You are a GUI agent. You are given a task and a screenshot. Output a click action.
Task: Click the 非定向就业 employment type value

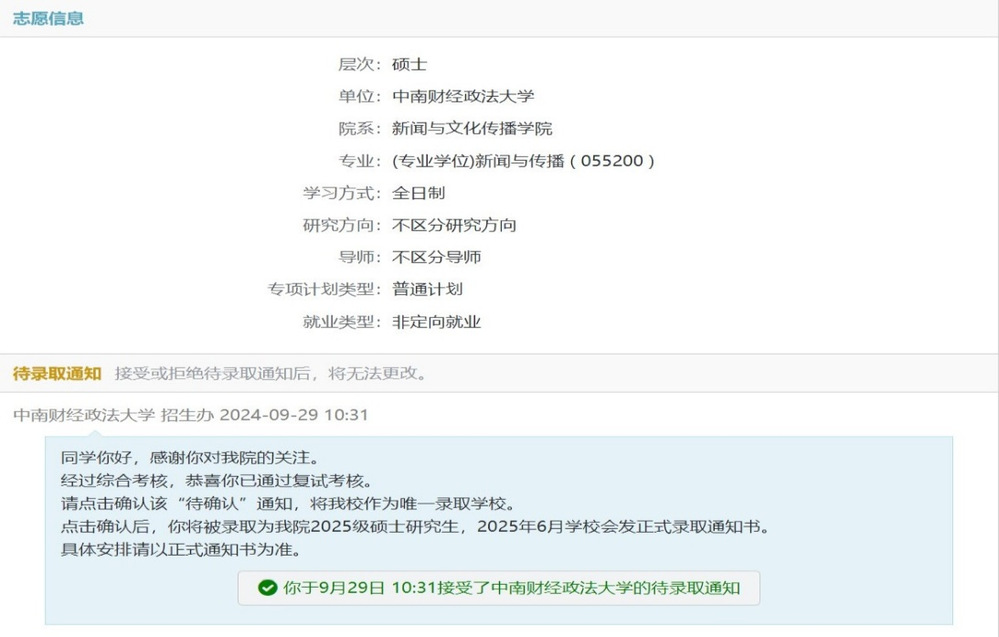pyautogui.click(x=437, y=321)
